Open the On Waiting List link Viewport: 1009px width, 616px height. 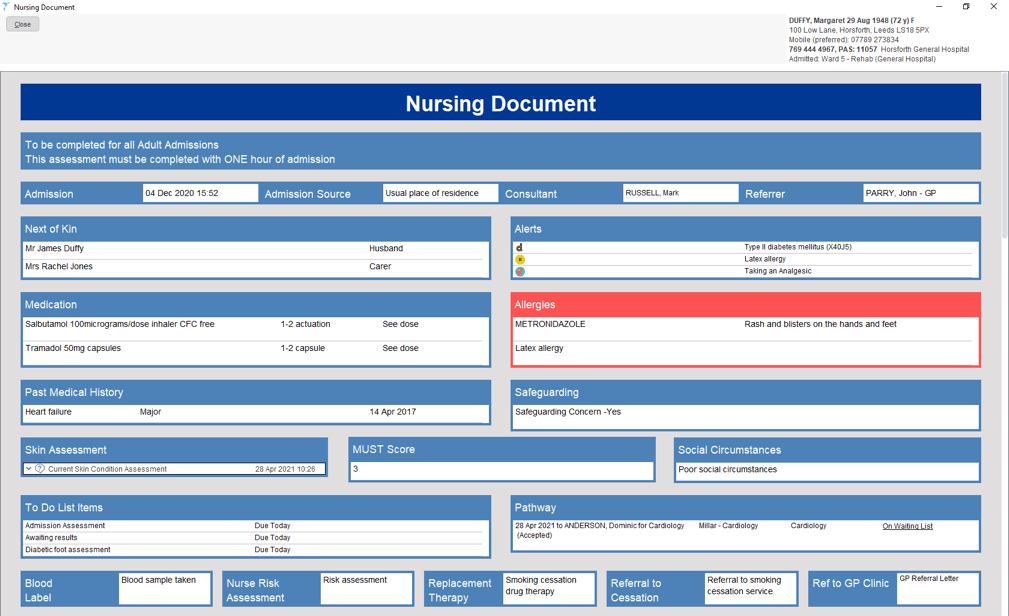[906, 525]
